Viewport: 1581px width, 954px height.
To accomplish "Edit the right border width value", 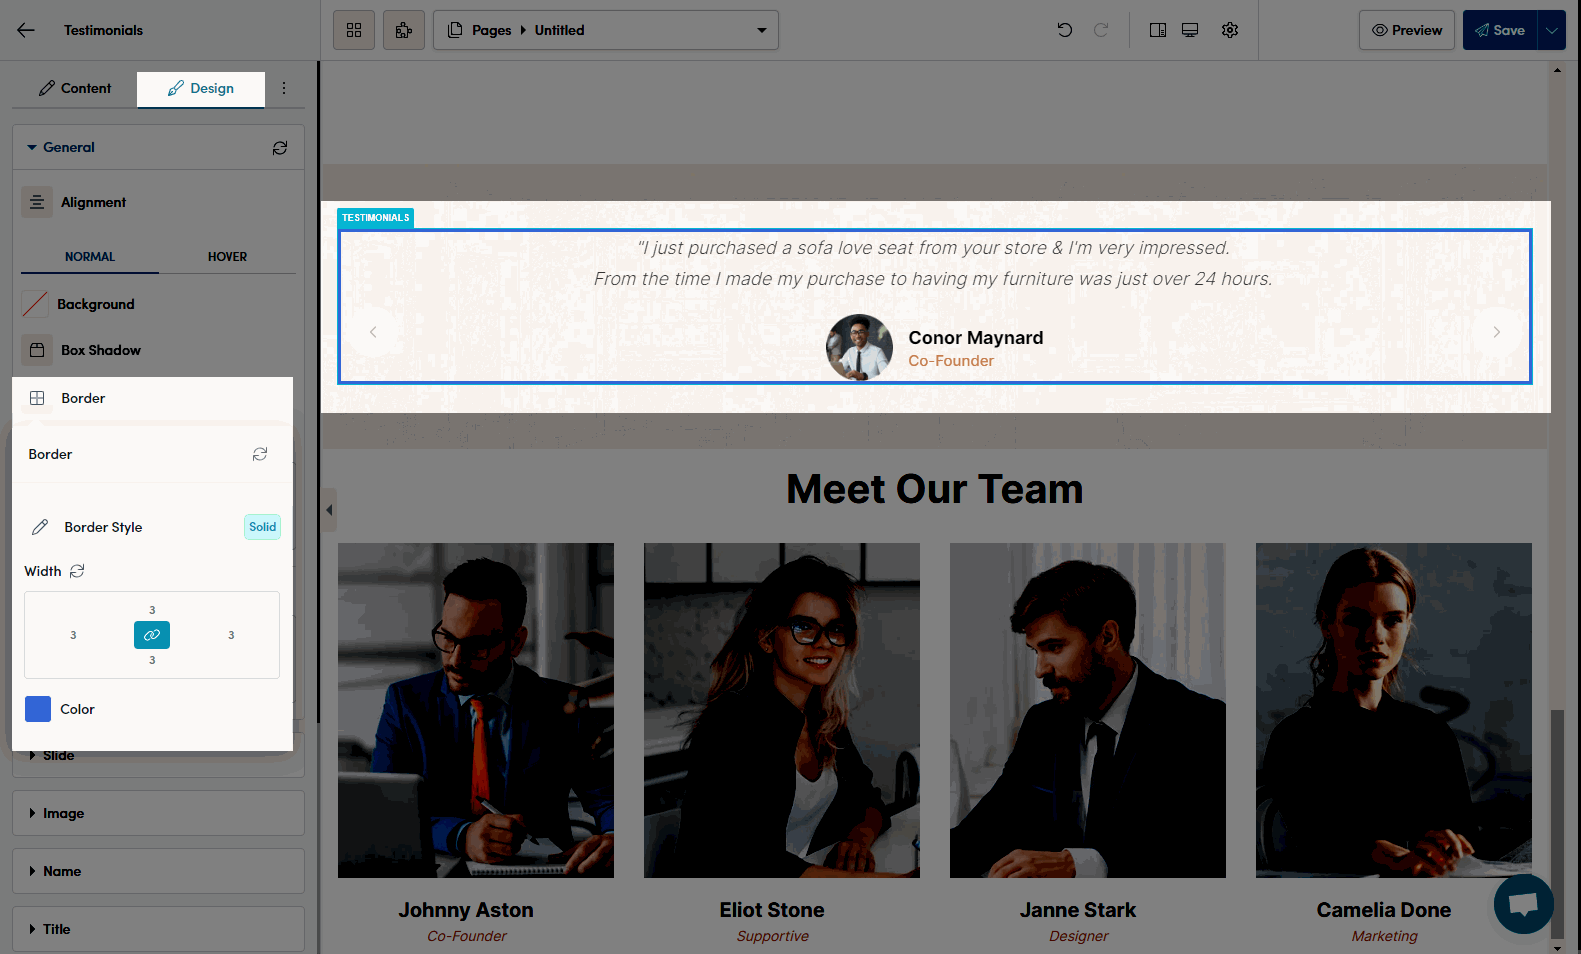I will click(x=231, y=635).
